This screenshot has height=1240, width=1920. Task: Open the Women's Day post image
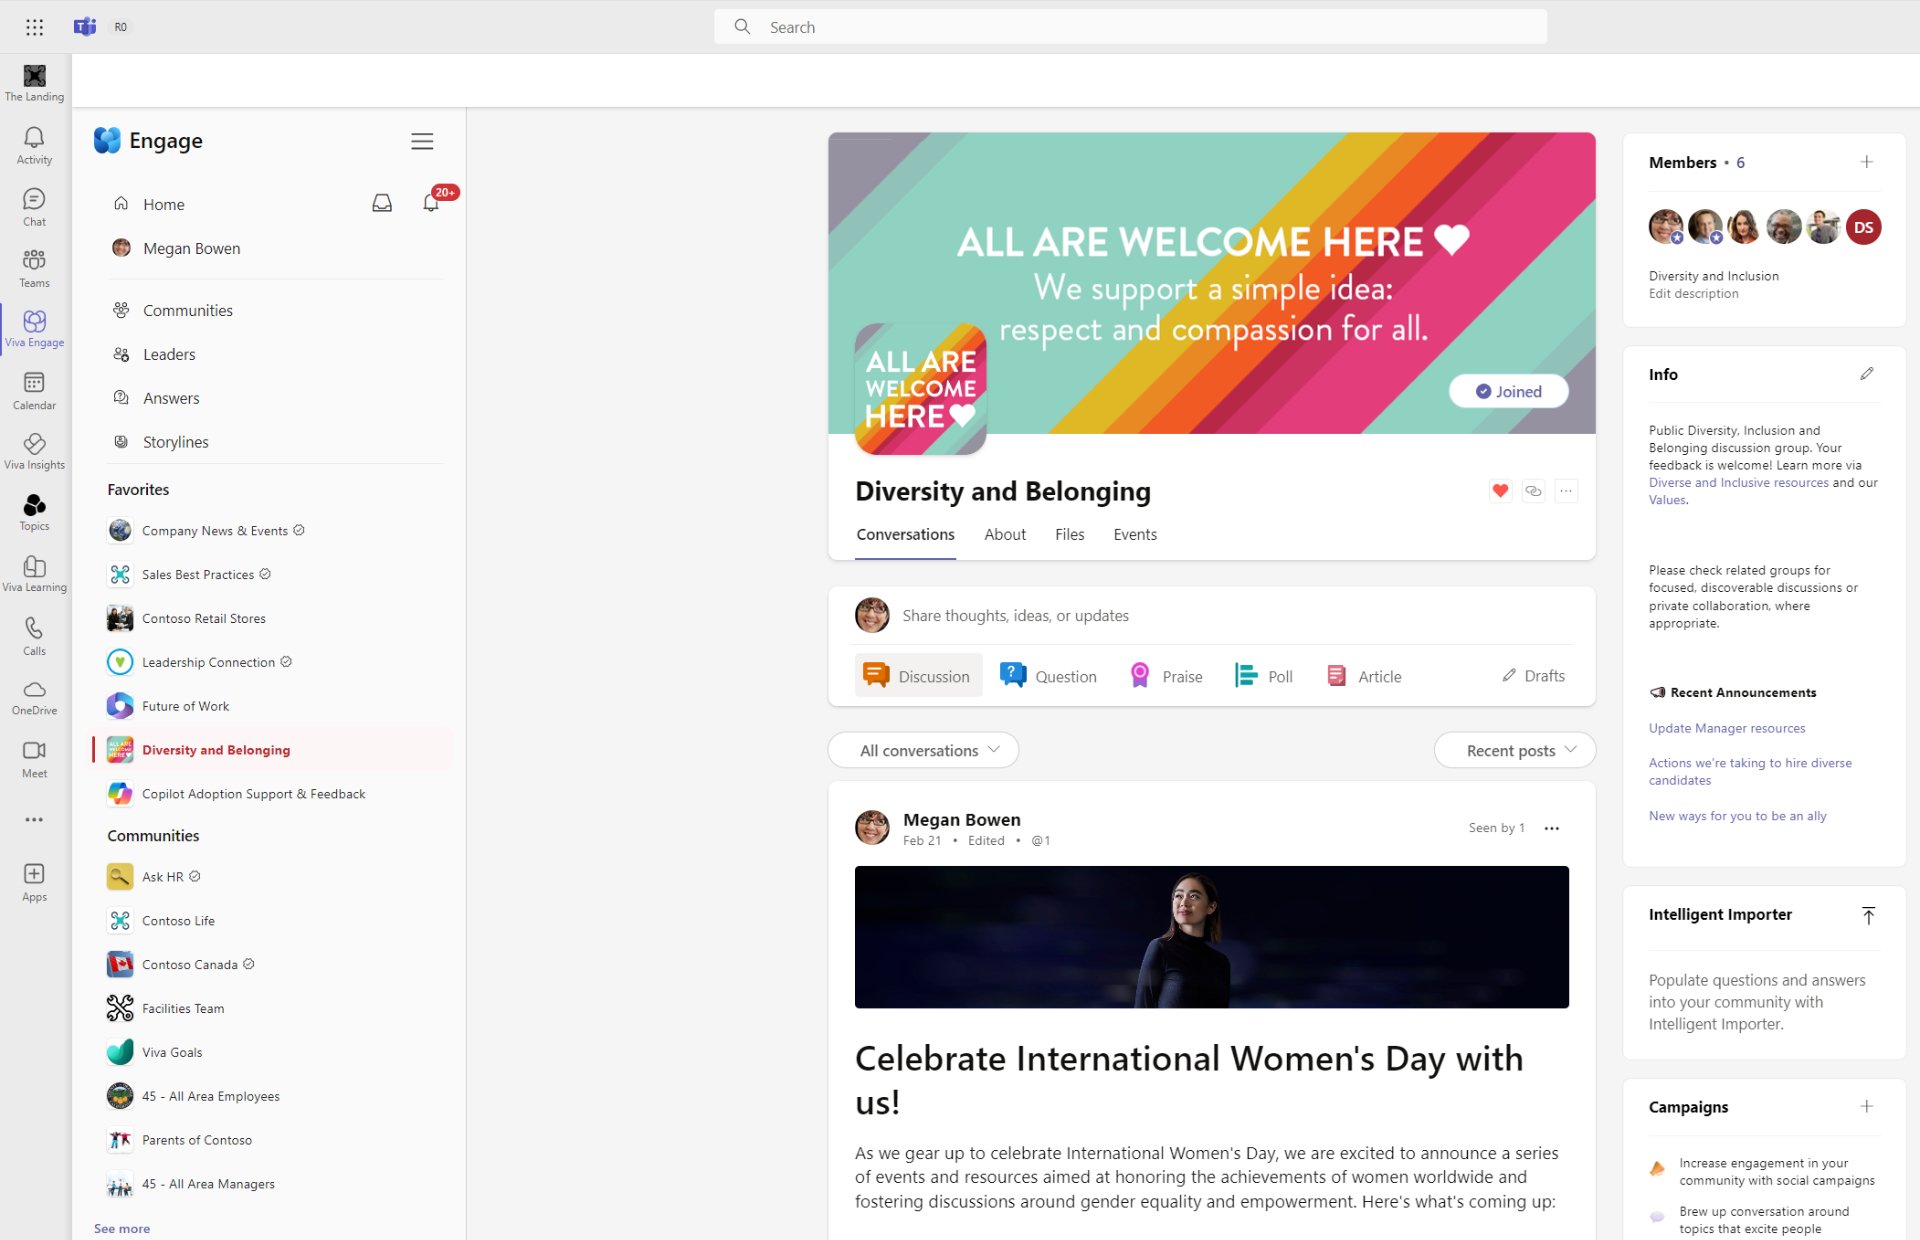click(x=1211, y=937)
